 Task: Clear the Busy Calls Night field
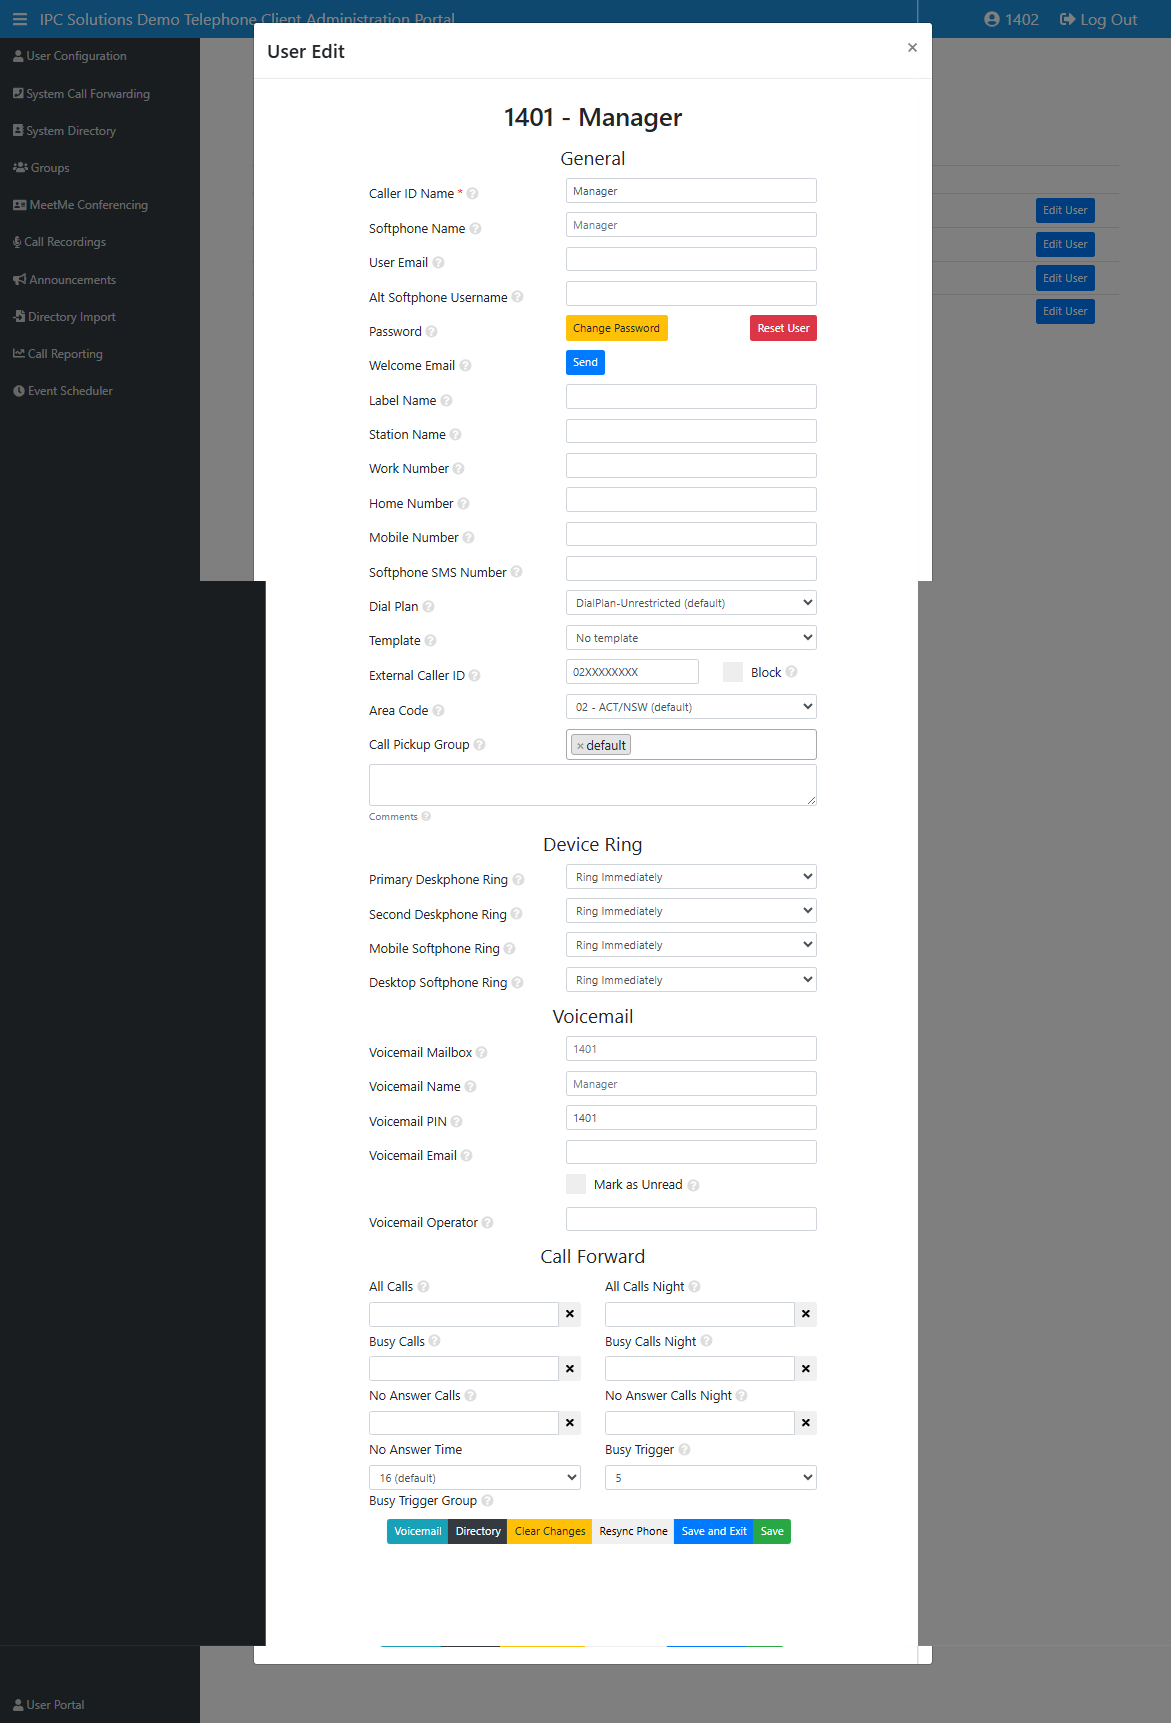coord(805,1369)
